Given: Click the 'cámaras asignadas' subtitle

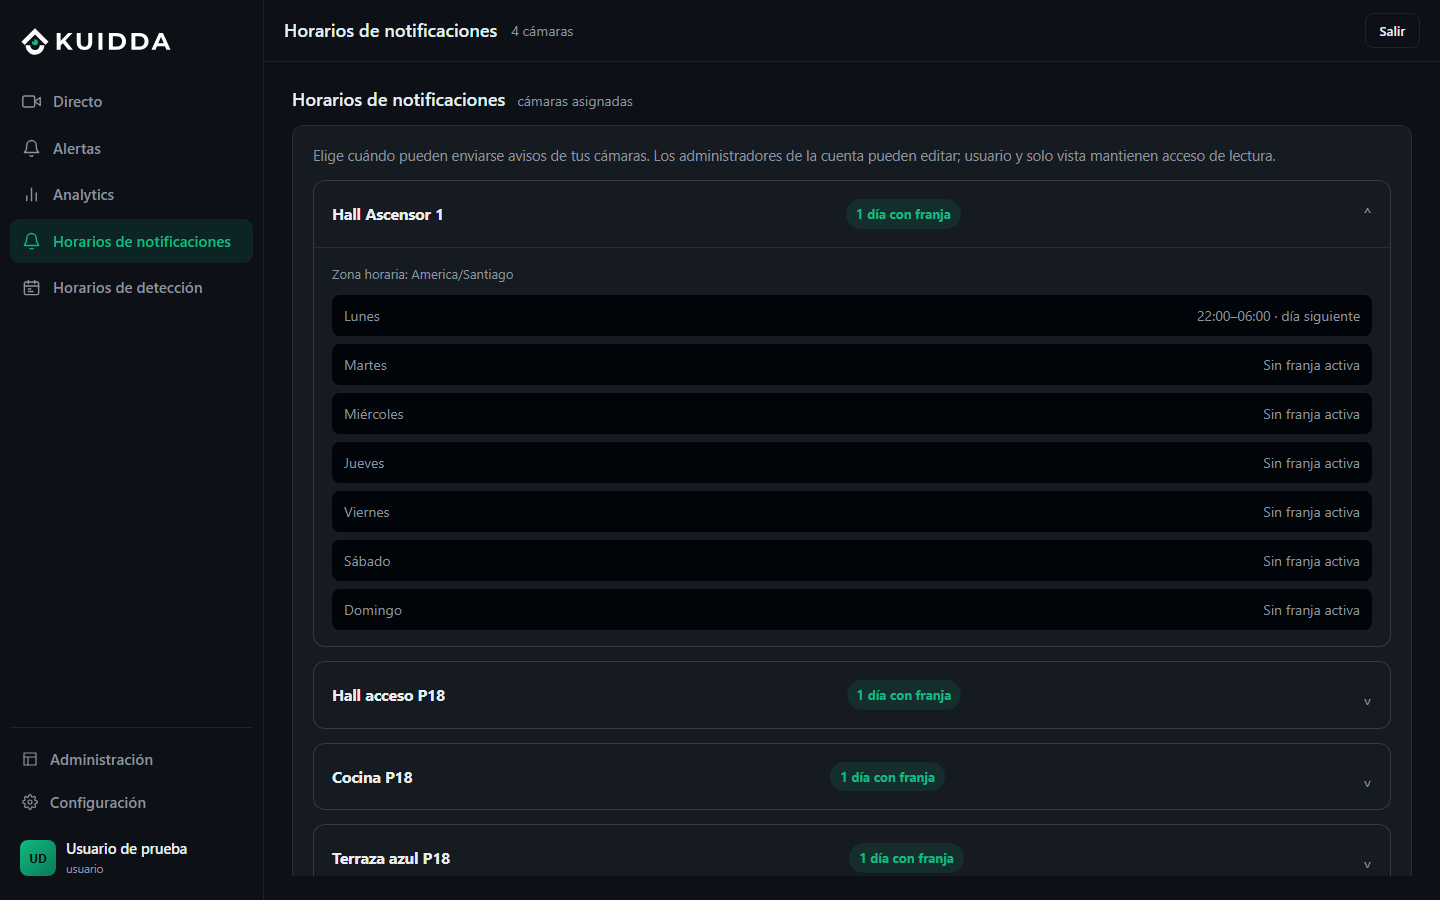Looking at the screenshot, I should point(575,102).
